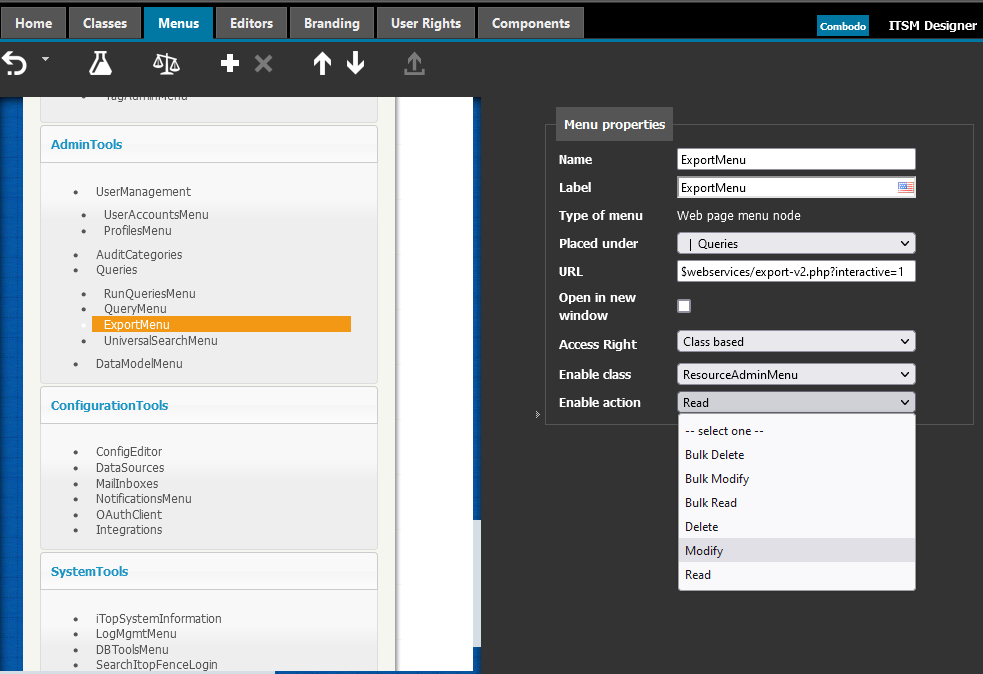Screen dimensions: 983x674
Task: Click the URL input field
Action: 796,271
